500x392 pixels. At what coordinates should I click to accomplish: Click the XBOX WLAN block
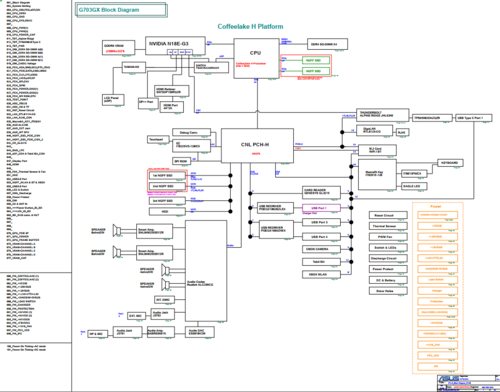click(x=321, y=274)
